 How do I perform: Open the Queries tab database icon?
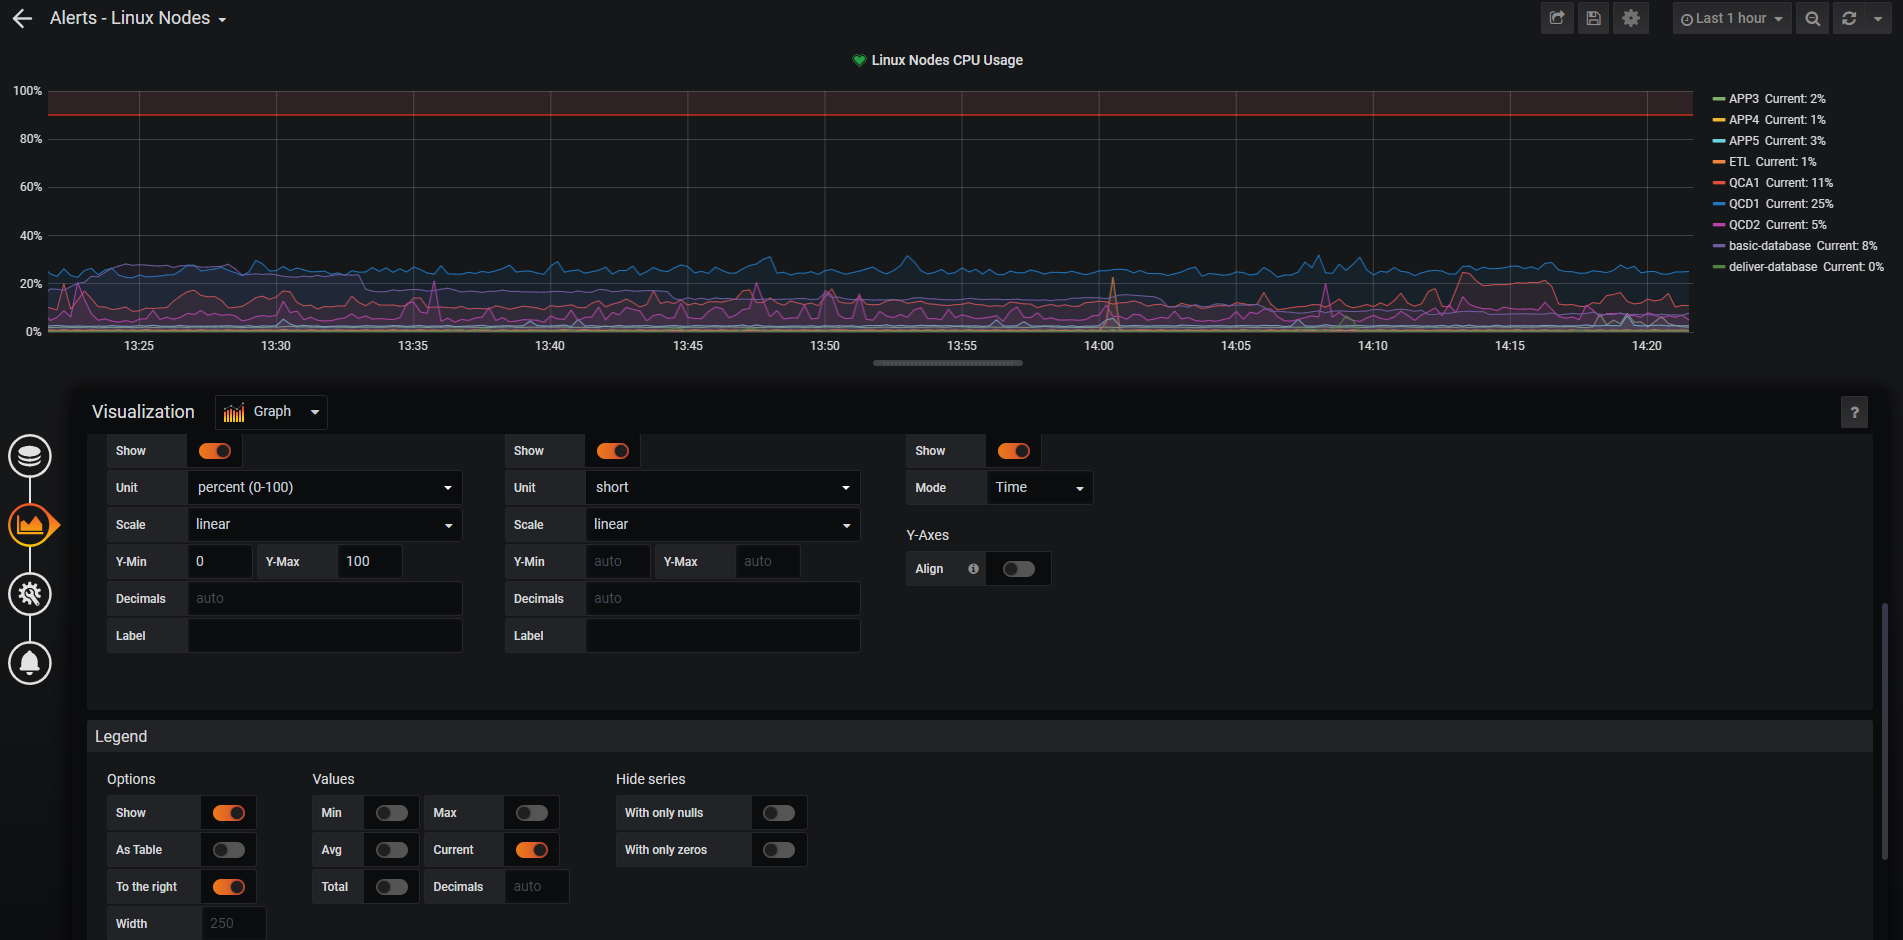[30, 456]
